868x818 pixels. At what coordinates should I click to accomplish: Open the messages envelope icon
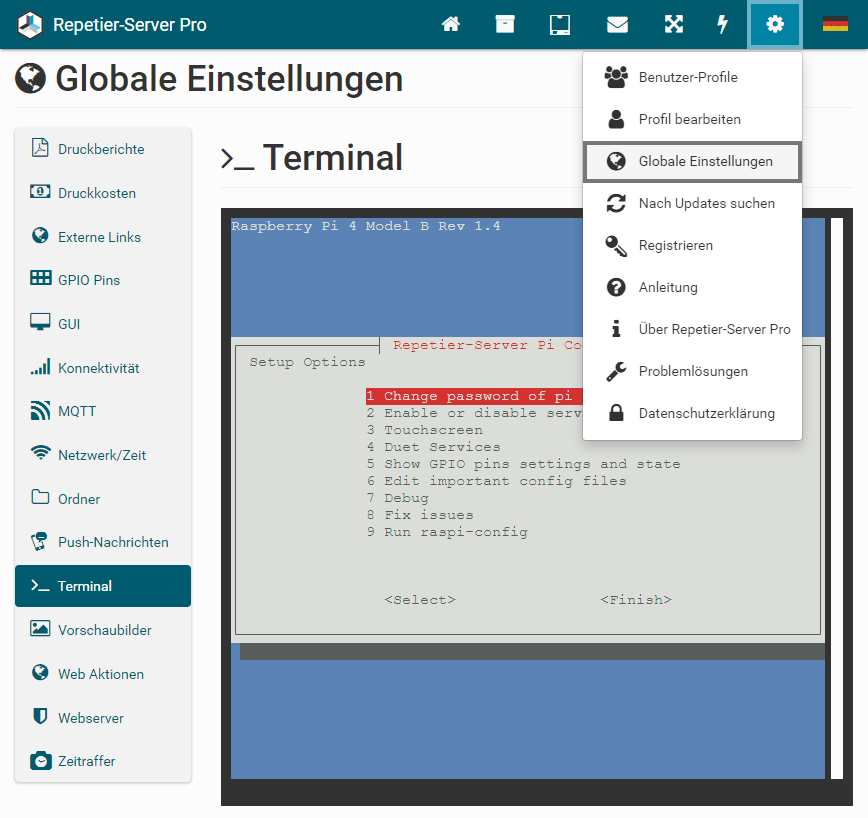pos(617,25)
